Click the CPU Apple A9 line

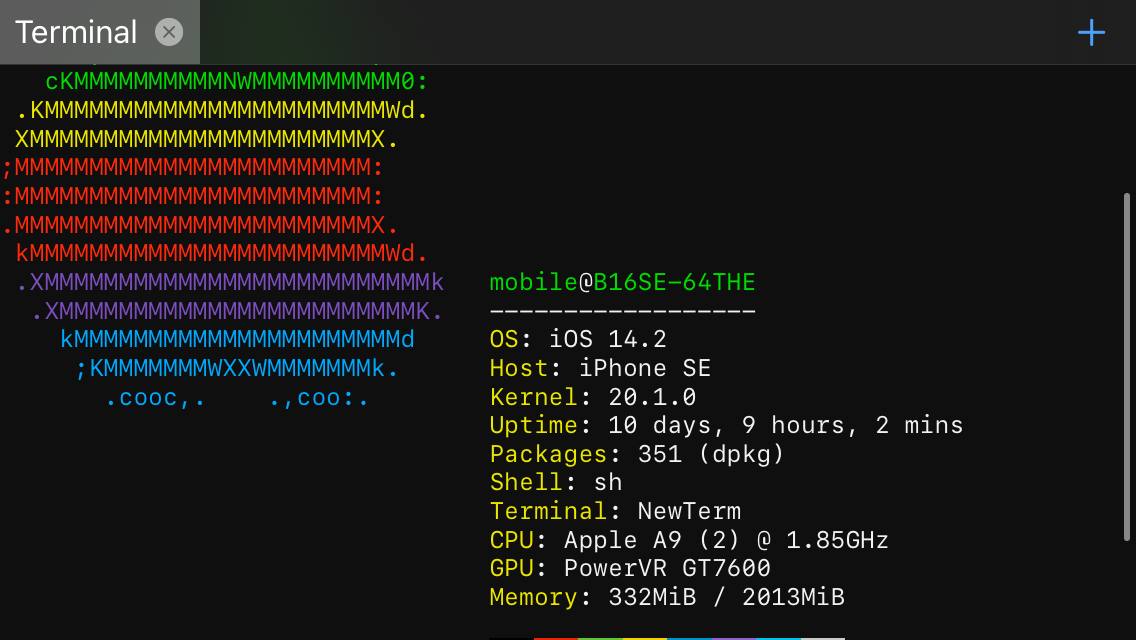(689, 541)
